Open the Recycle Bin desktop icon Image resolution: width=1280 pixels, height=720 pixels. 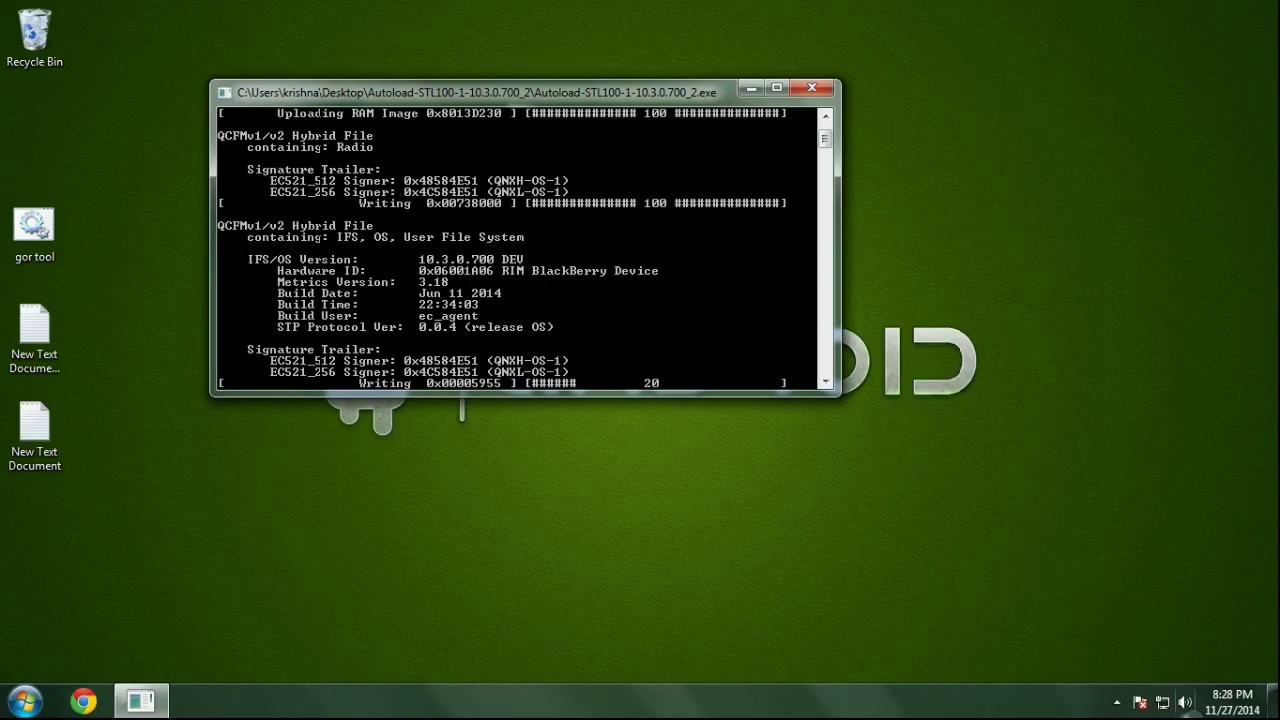(34, 40)
